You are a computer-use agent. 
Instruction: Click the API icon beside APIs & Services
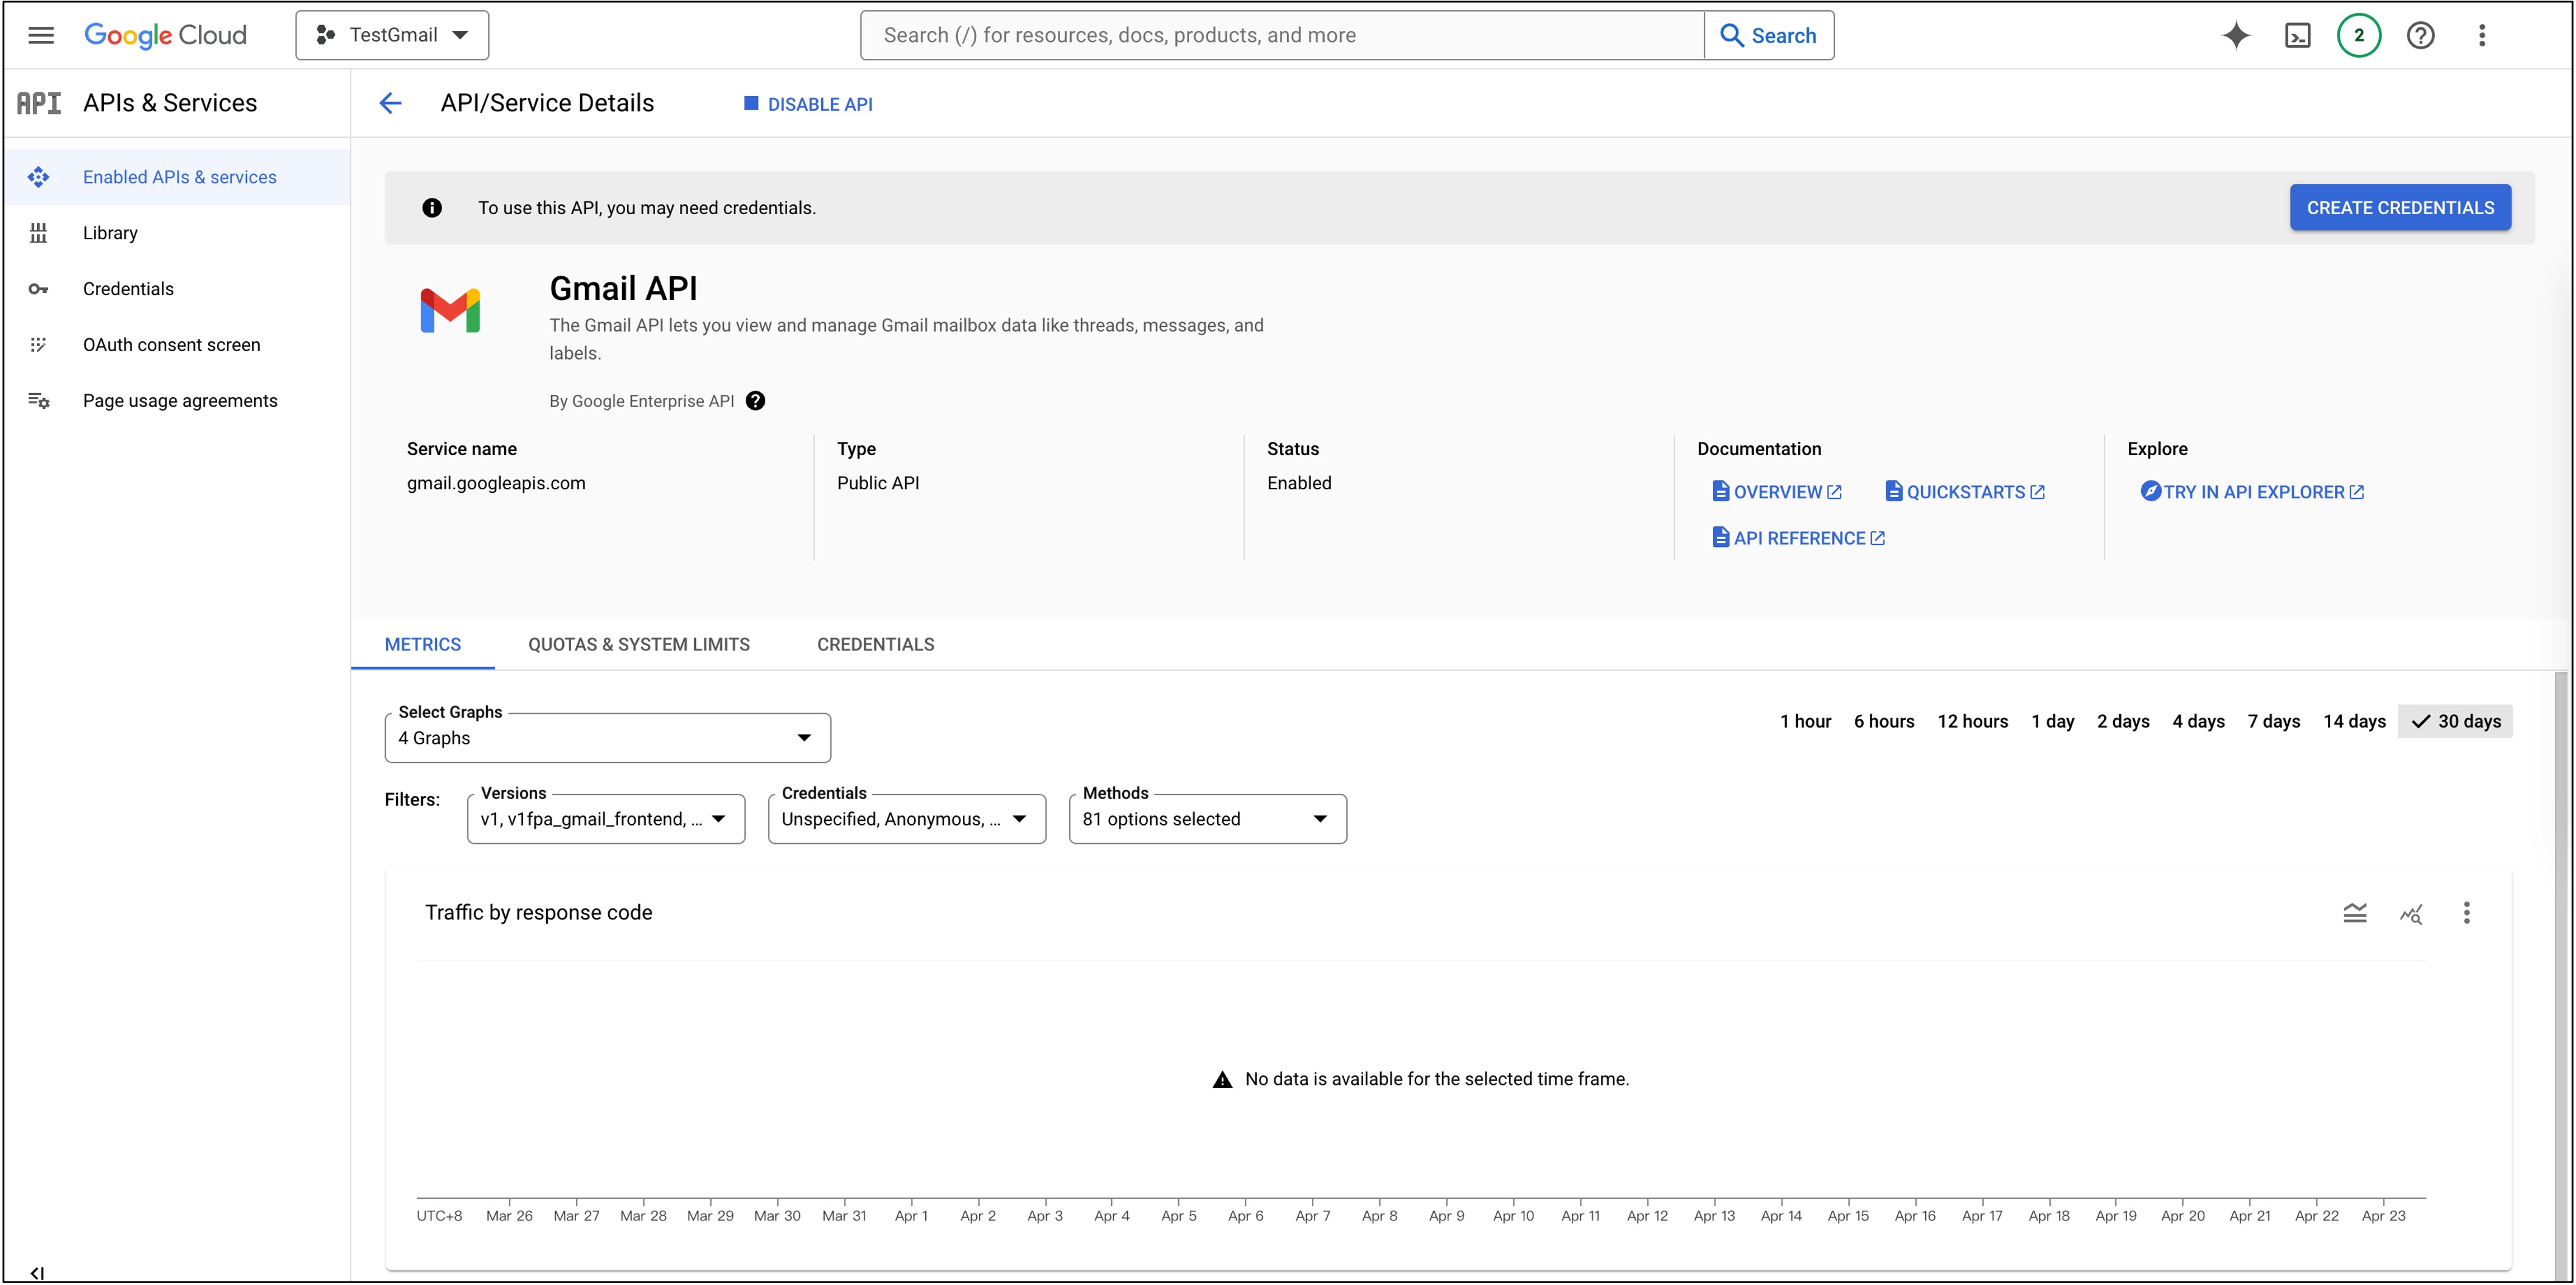(x=39, y=103)
